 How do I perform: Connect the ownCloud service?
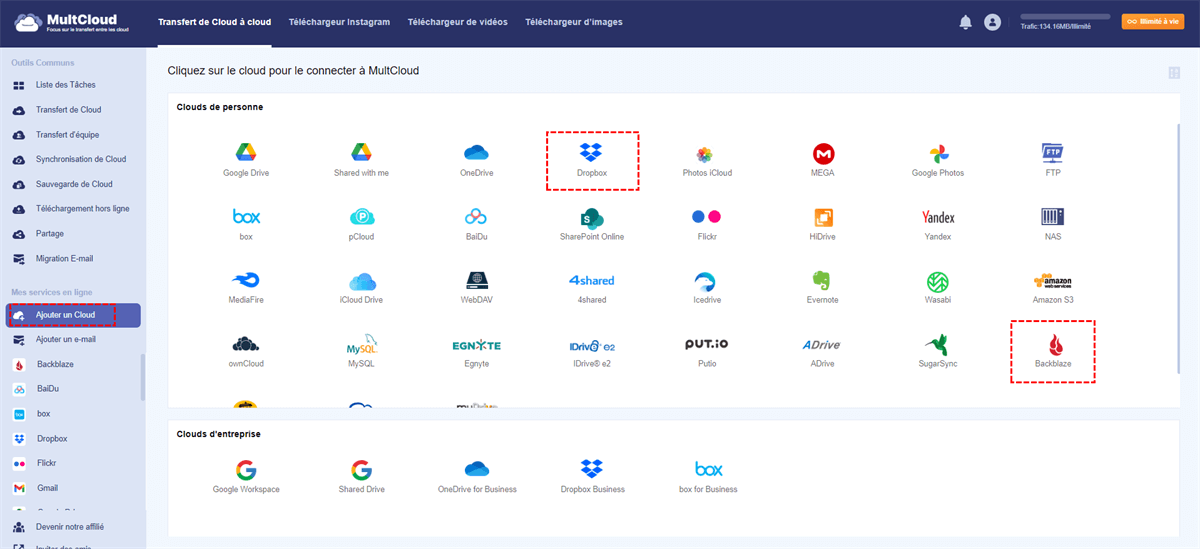point(246,345)
